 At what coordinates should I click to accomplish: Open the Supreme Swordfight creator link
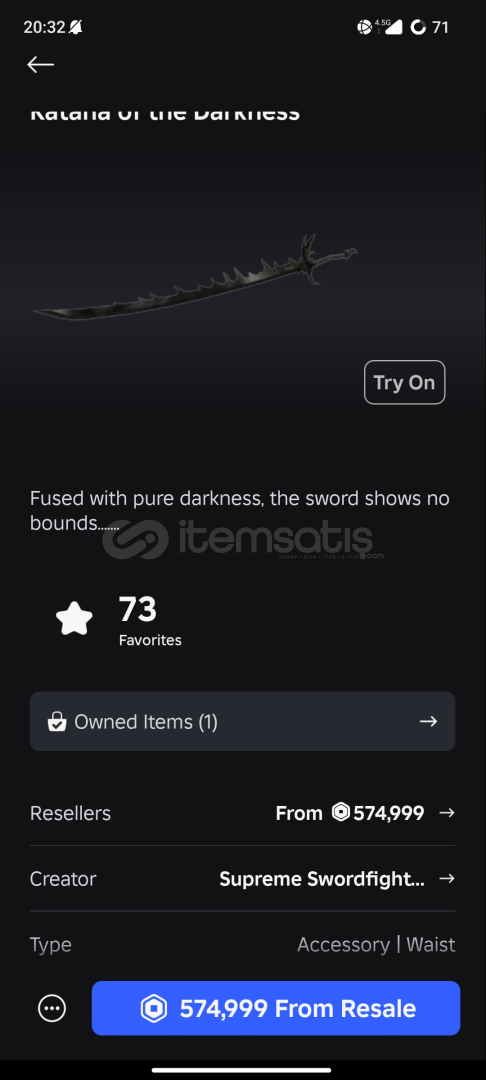(x=321, y=879)
